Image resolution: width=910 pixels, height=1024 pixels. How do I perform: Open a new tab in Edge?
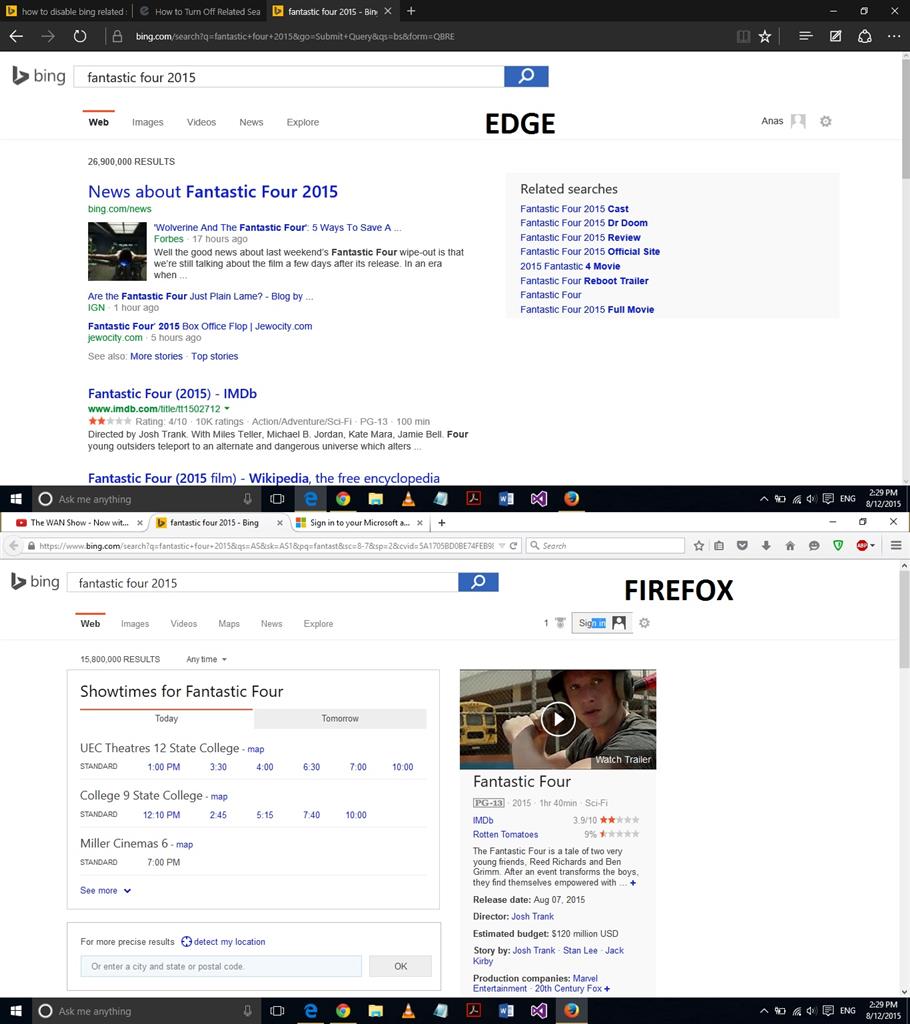[x=411, y=11]
